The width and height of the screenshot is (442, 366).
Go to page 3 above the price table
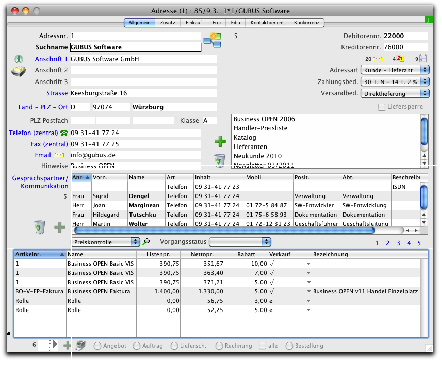coord(399,243)
